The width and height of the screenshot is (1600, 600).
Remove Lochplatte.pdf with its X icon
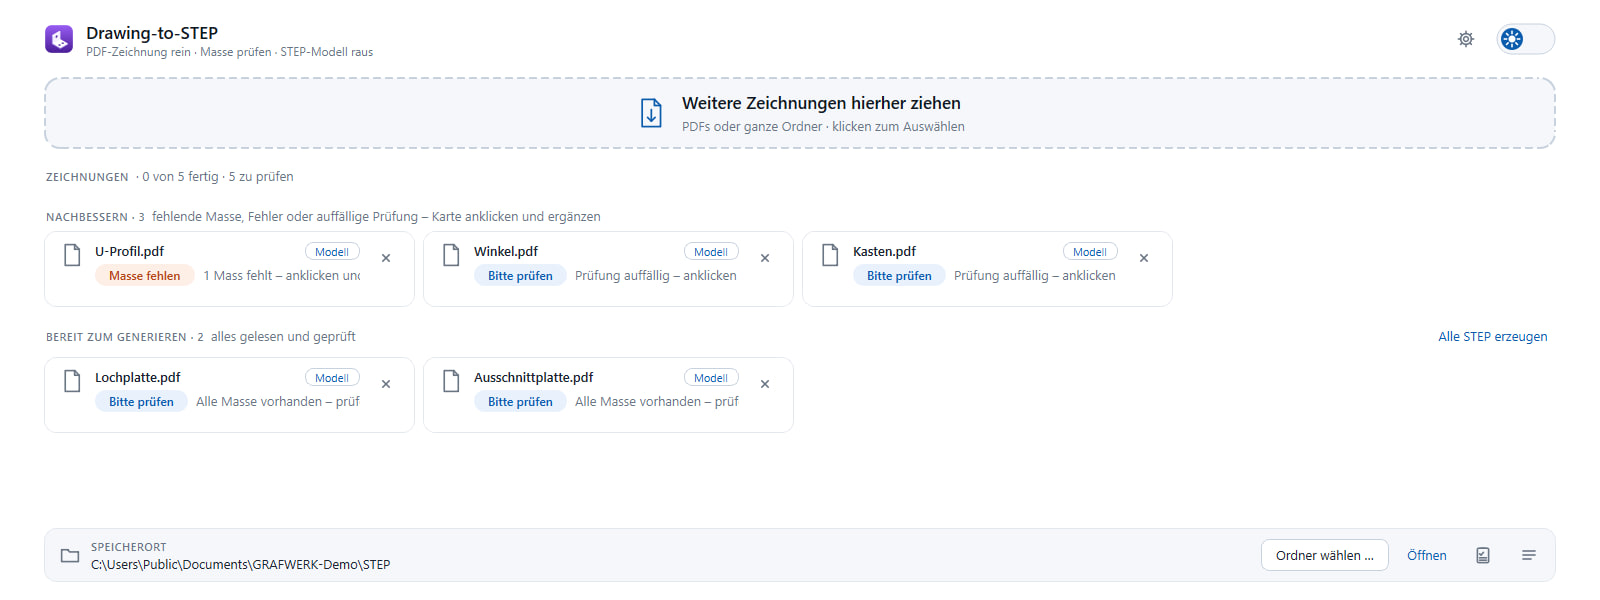point(386,384)
